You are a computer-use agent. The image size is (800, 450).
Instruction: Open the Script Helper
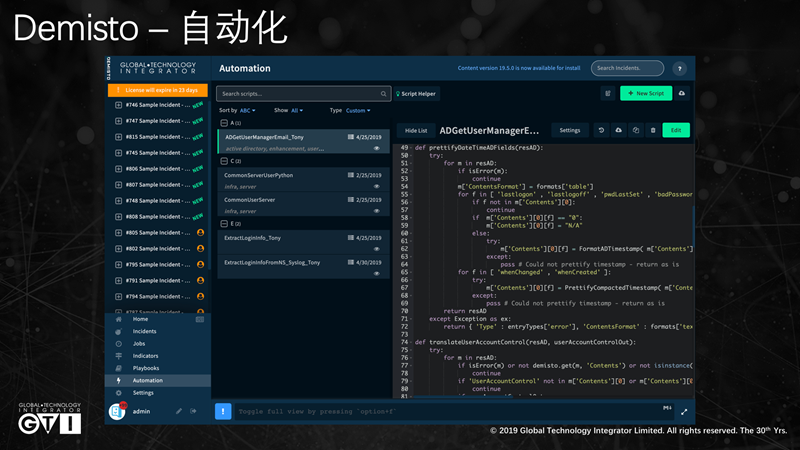[x=416, y=94]
